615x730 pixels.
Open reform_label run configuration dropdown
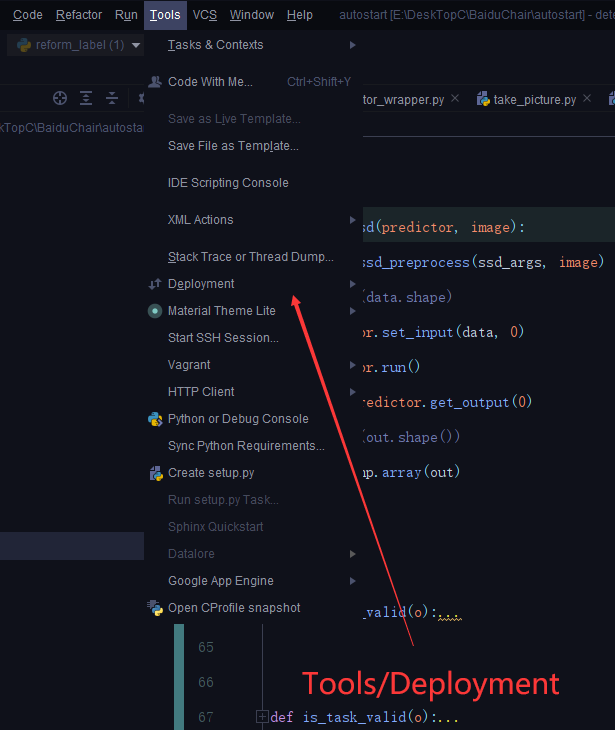[x=136, y=45]
